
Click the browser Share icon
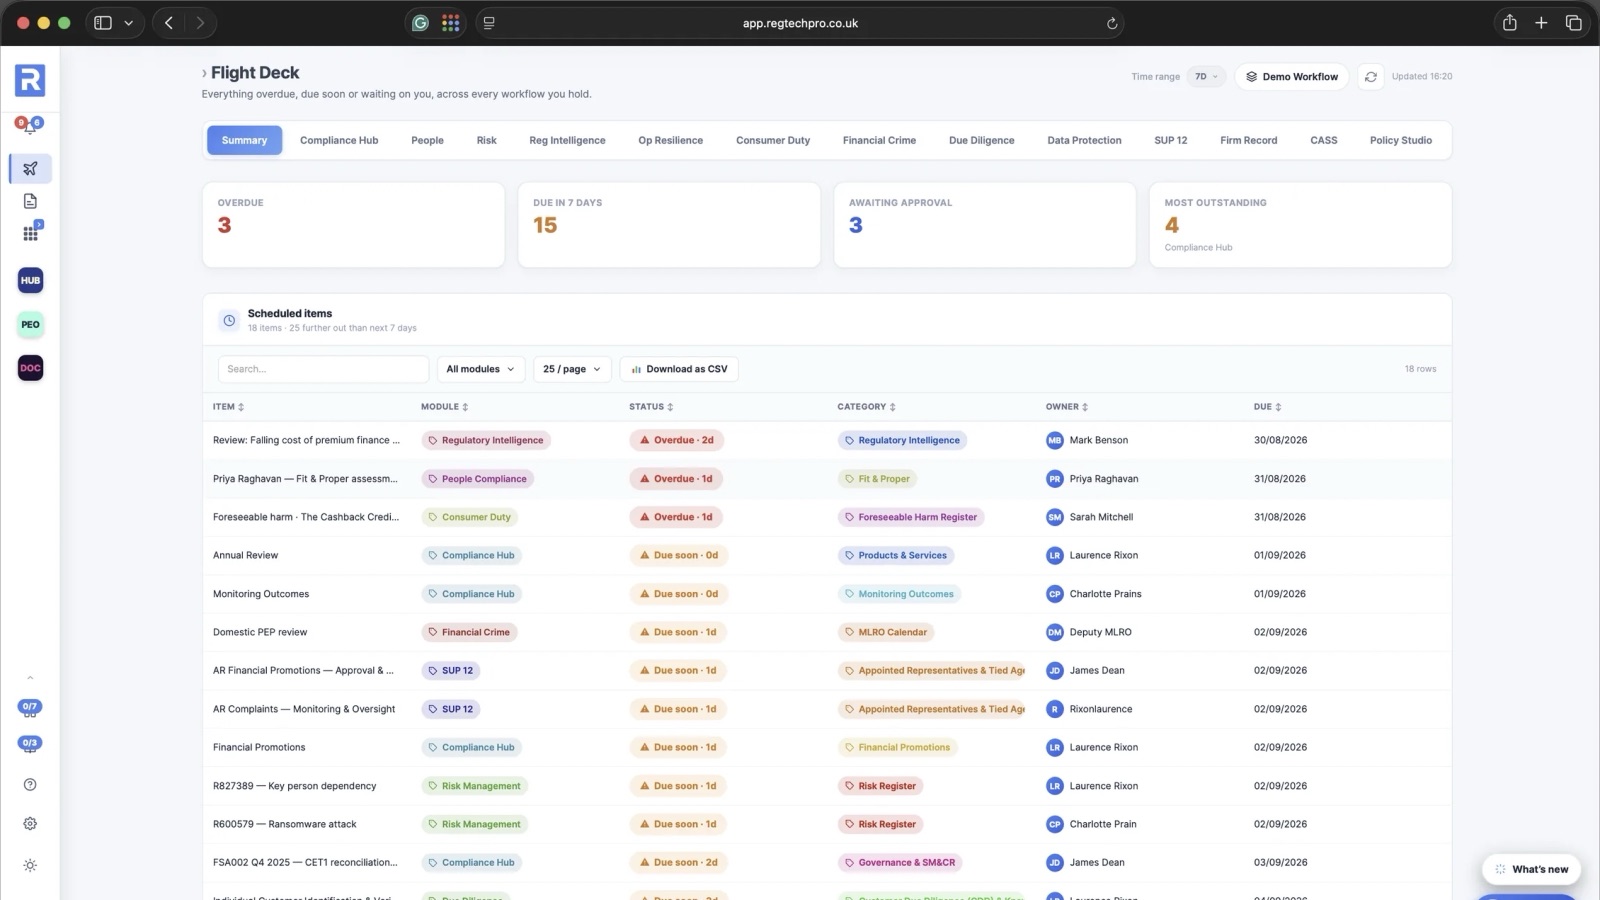click(1510, 23)
